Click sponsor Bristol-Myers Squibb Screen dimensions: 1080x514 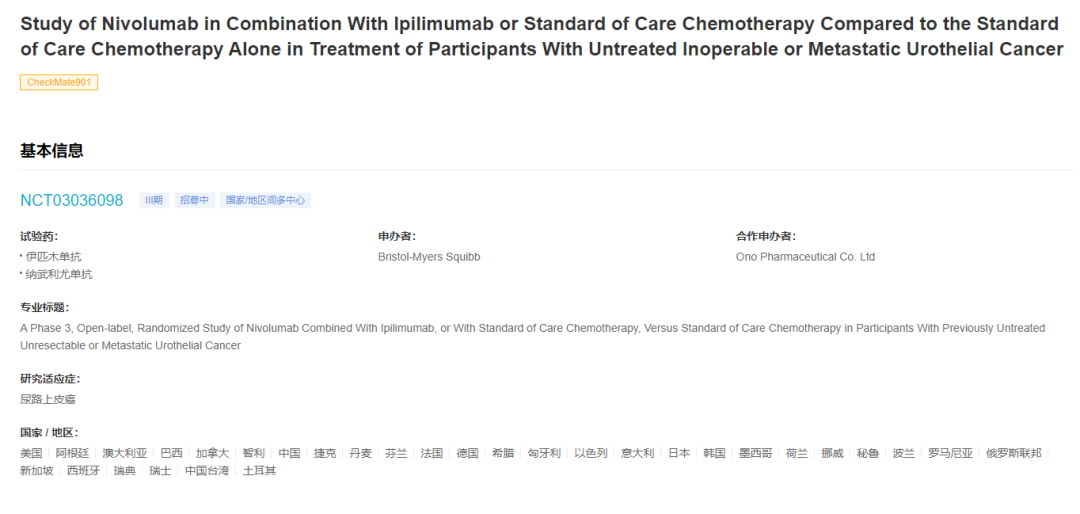pos(429,257)
